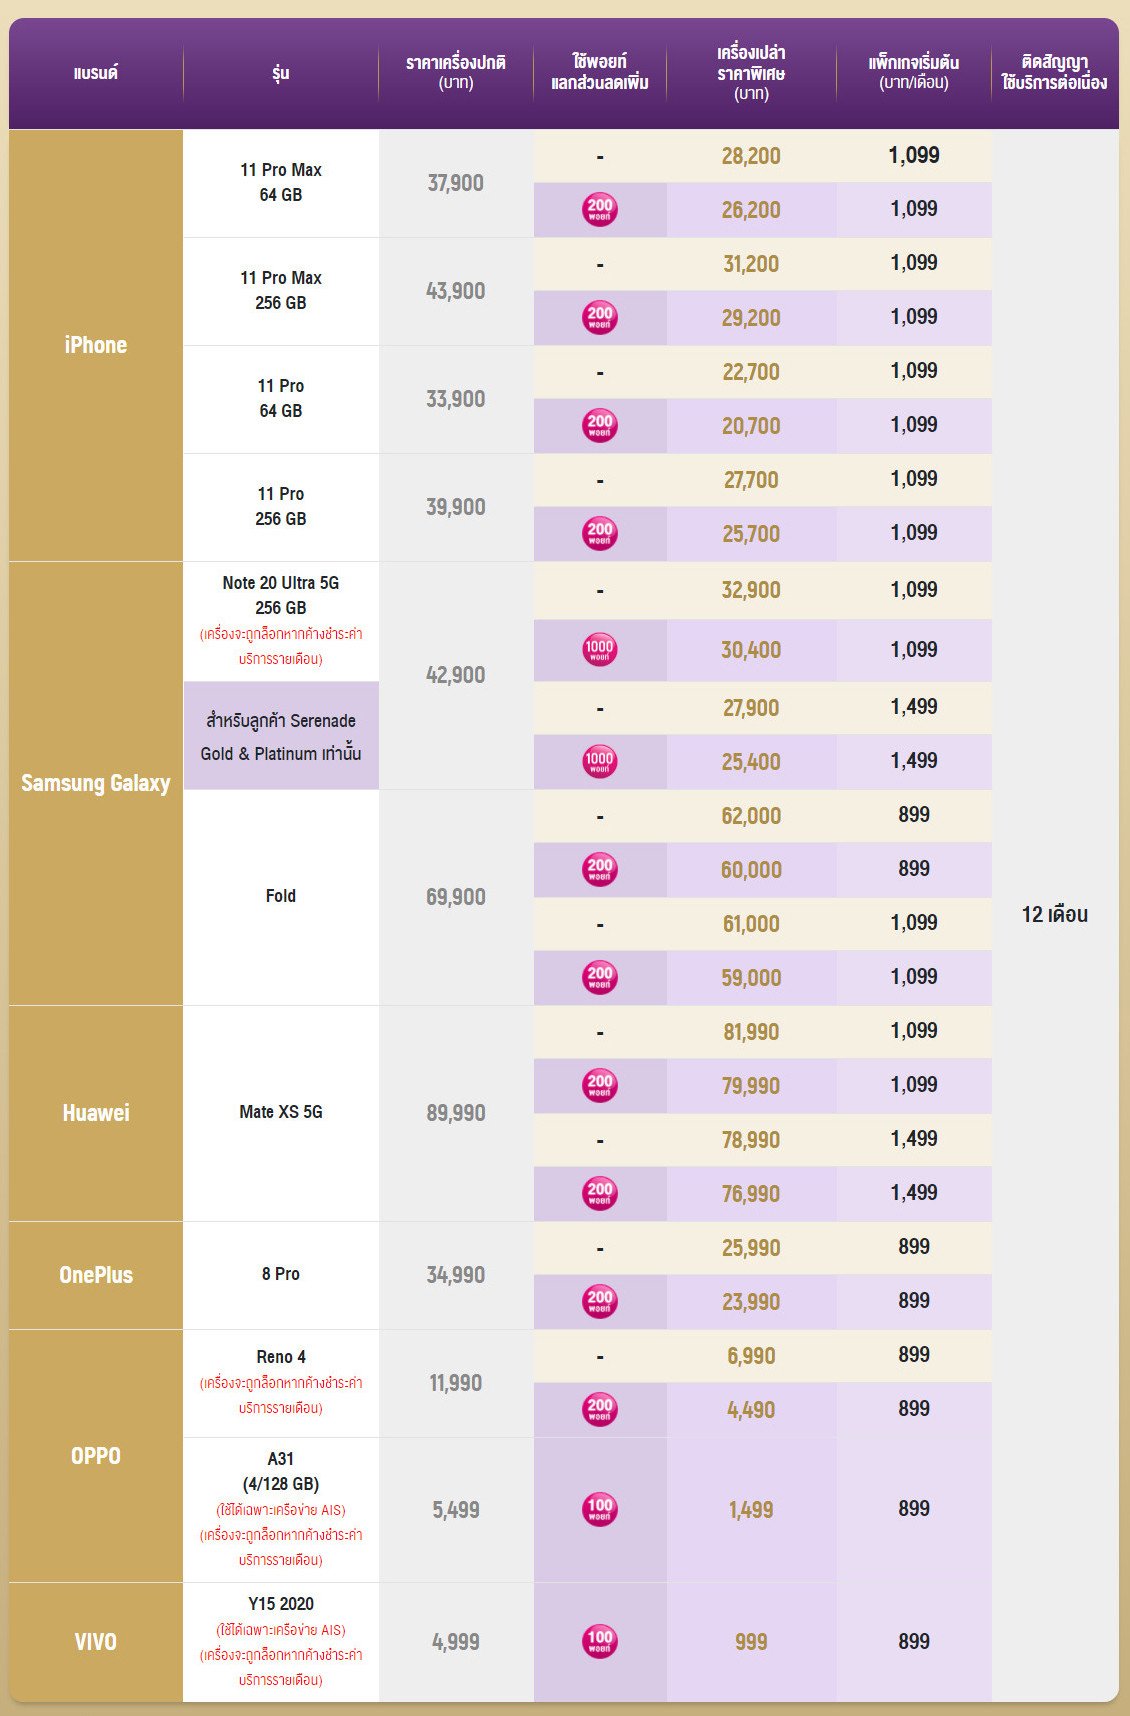The image size is (1130, 1716).
Task: Click the 1000 points badge beside 25,400 price
Action: coord(600,761)
